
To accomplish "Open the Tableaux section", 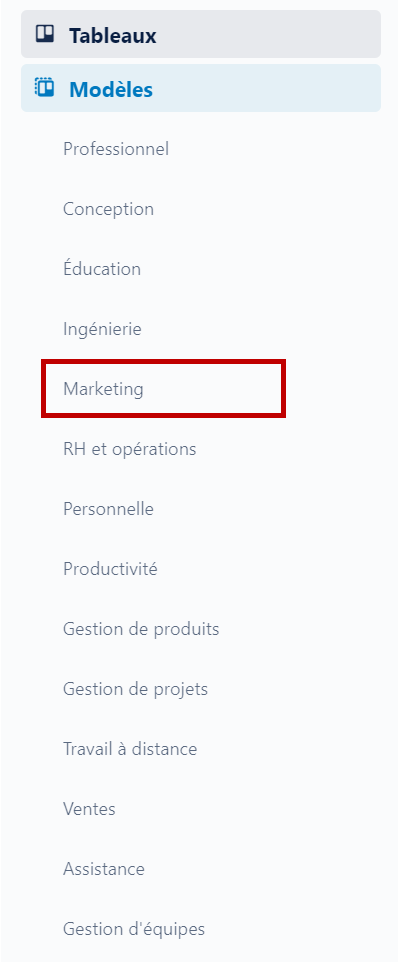I will (x=201, y=34).
